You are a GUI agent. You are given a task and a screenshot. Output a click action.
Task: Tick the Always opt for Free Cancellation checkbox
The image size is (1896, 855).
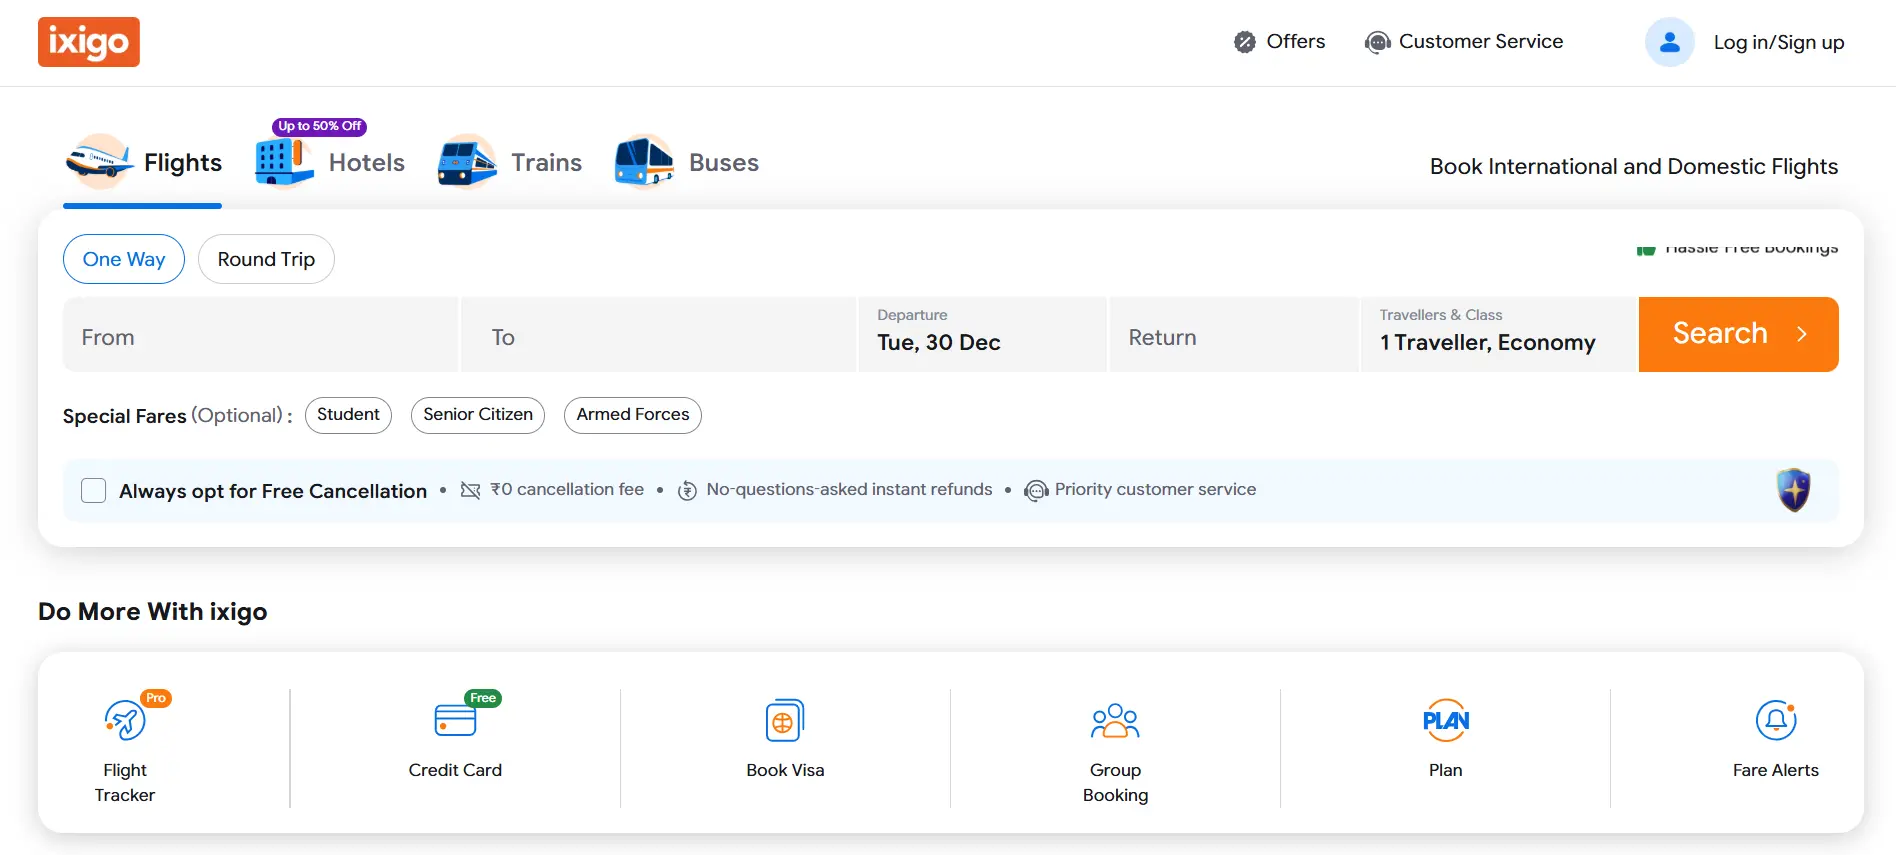point(94,490)
